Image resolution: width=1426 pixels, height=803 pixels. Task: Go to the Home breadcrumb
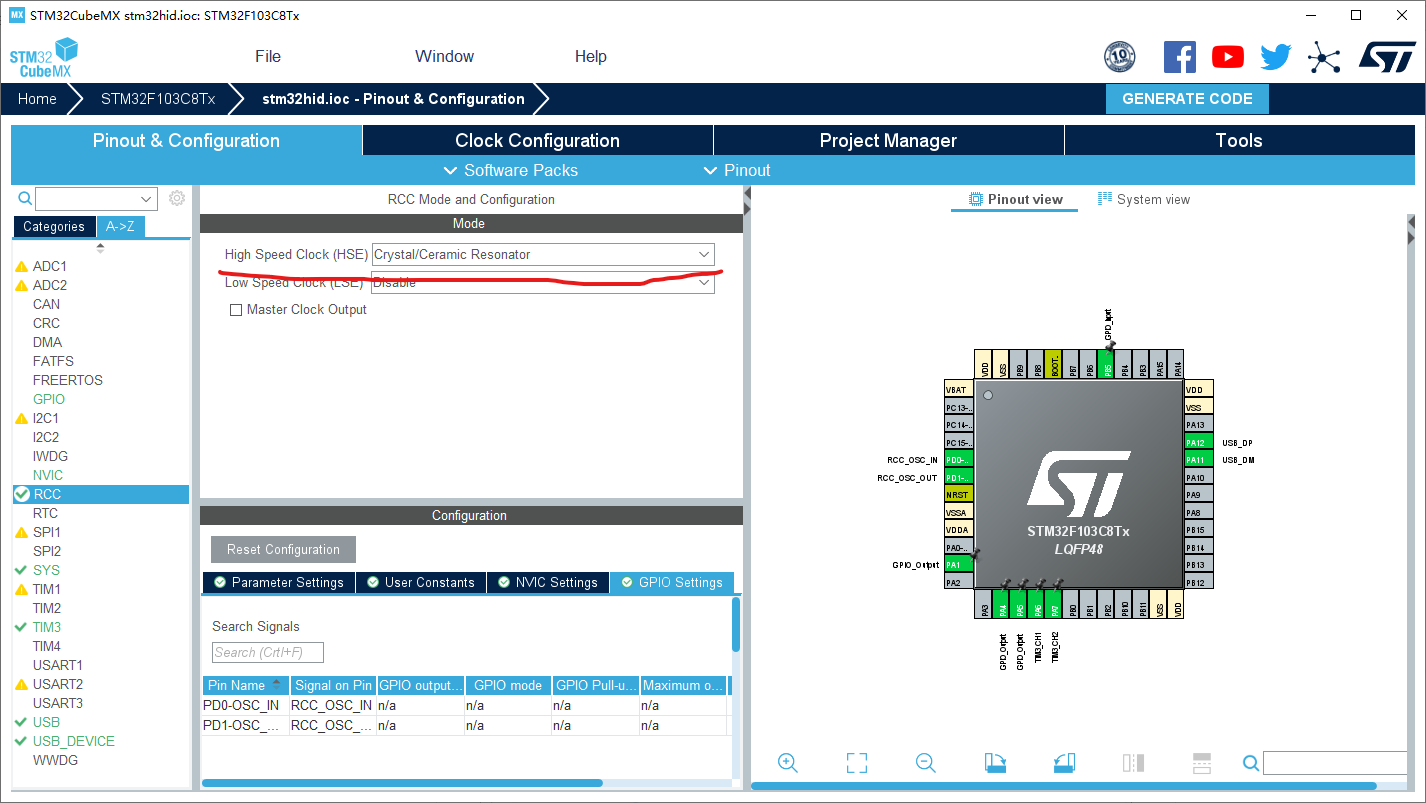(37, 99)
